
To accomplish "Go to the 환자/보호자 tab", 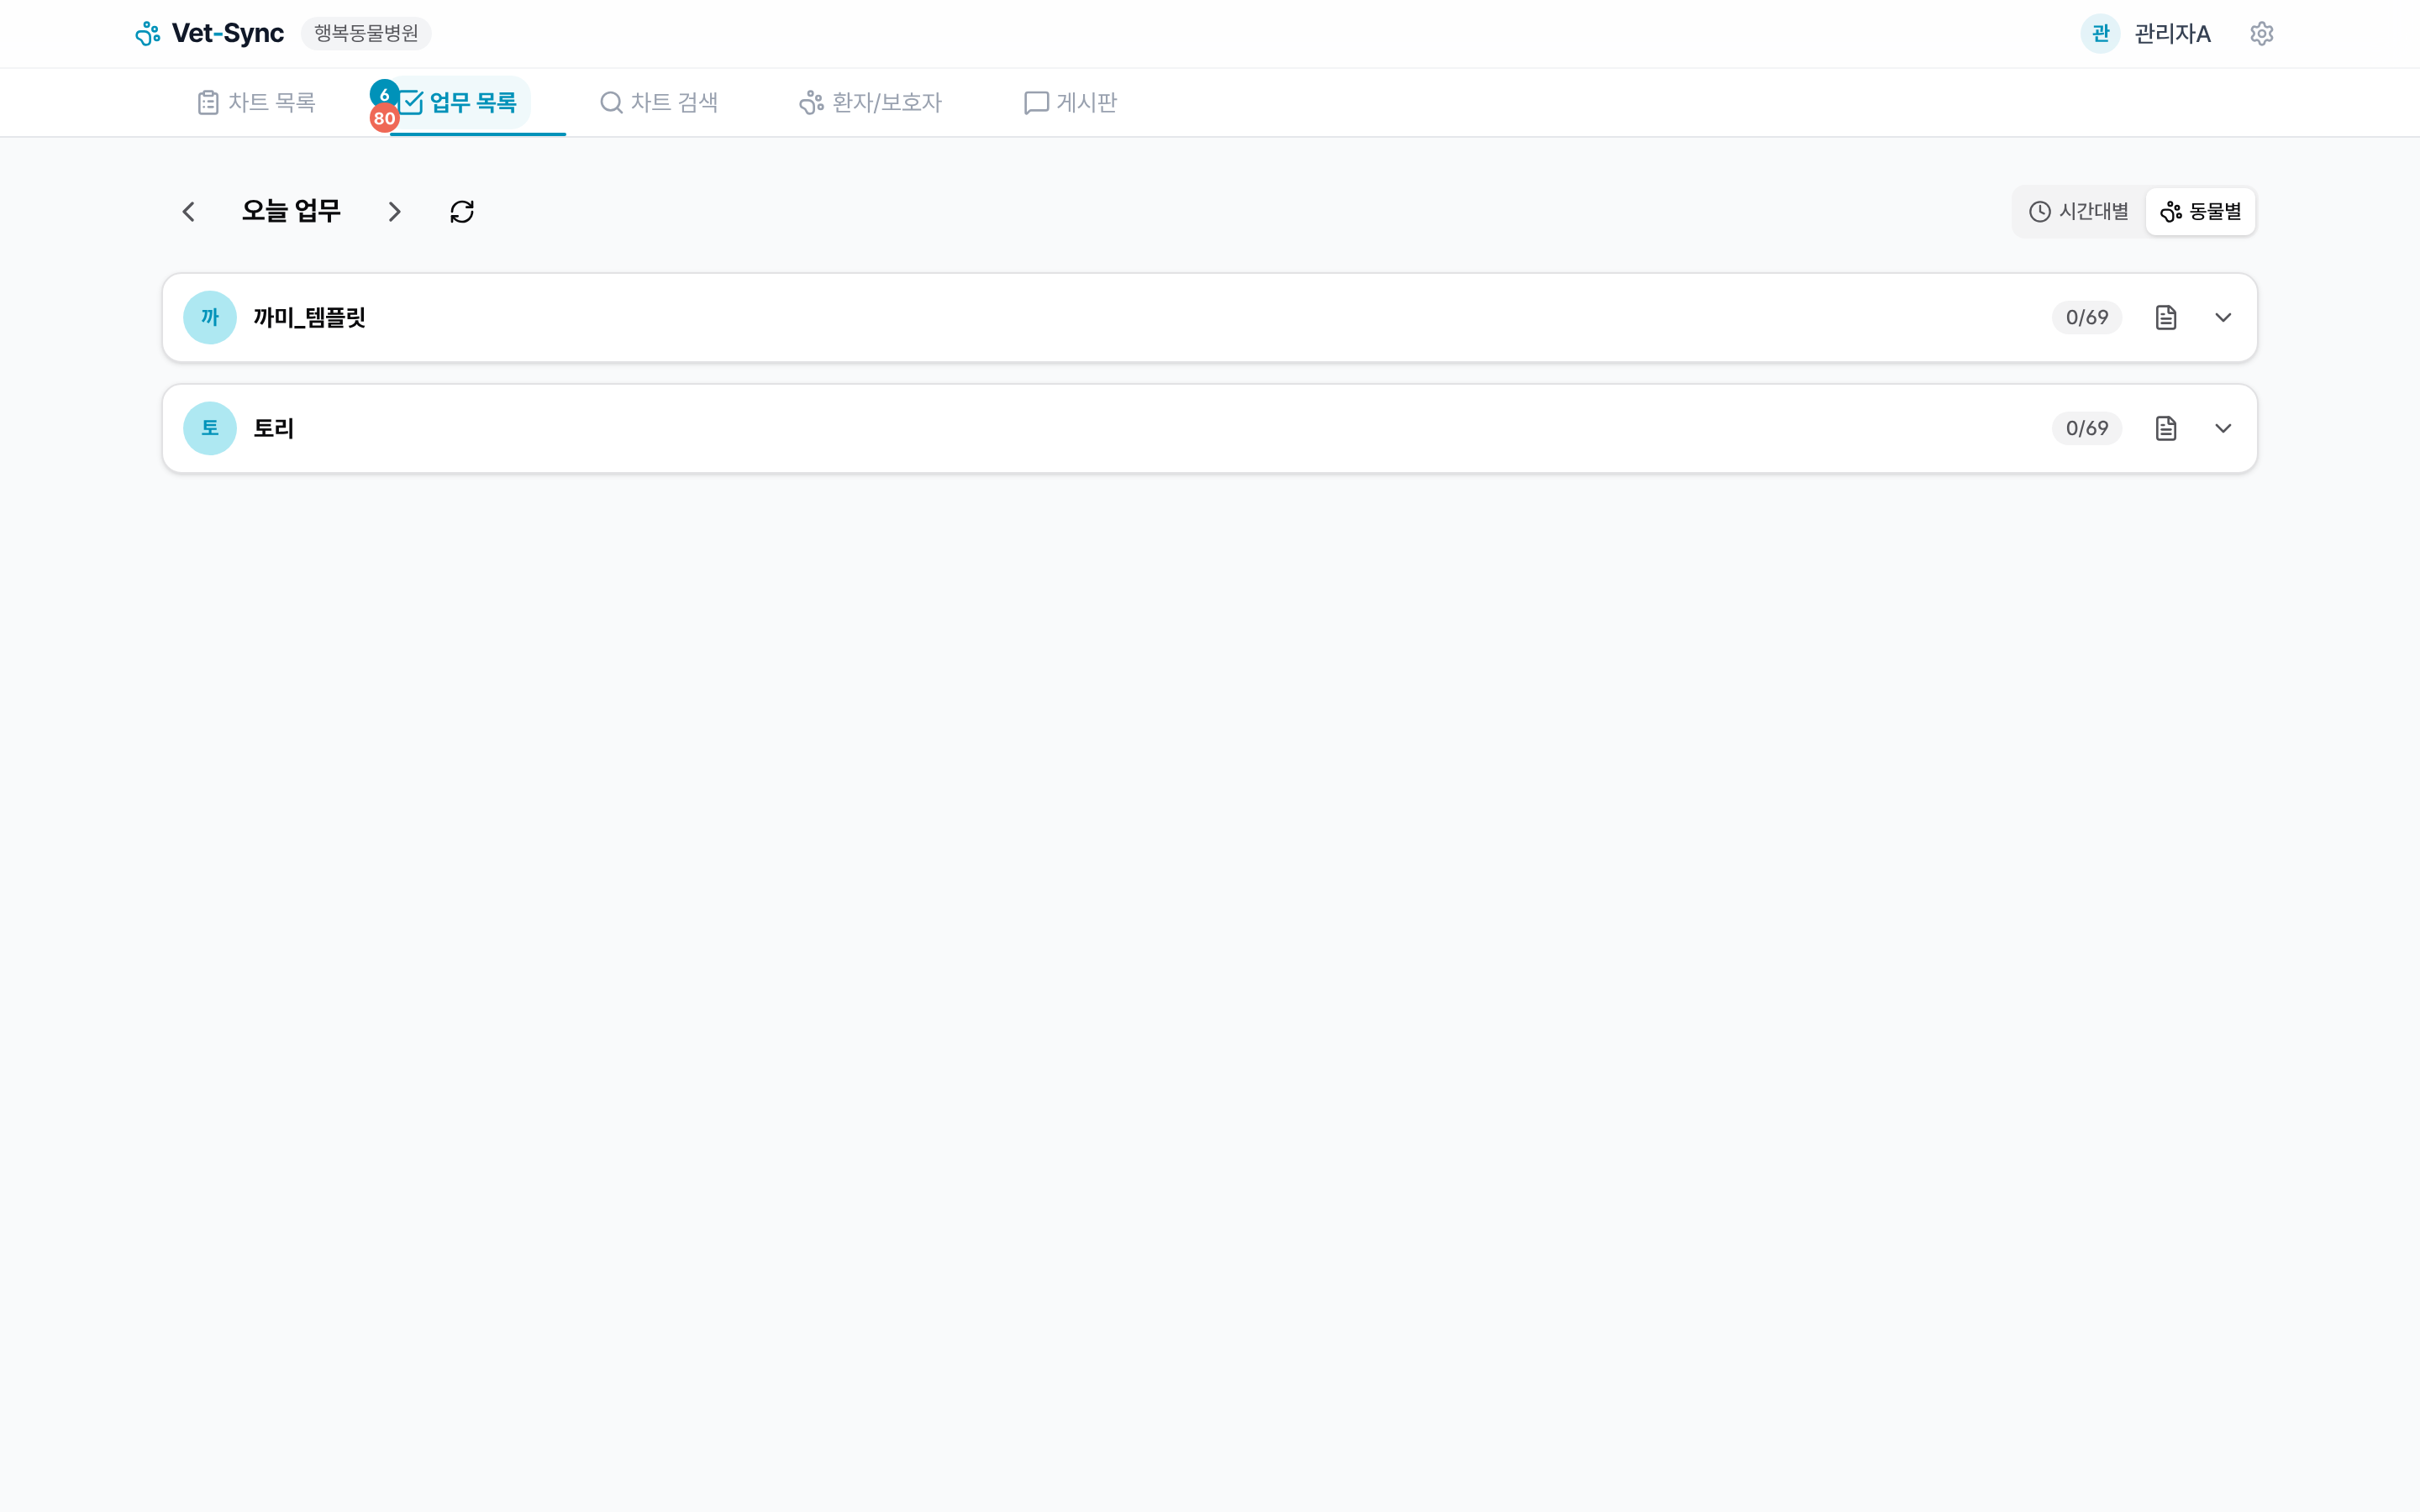I will (870, 103).
